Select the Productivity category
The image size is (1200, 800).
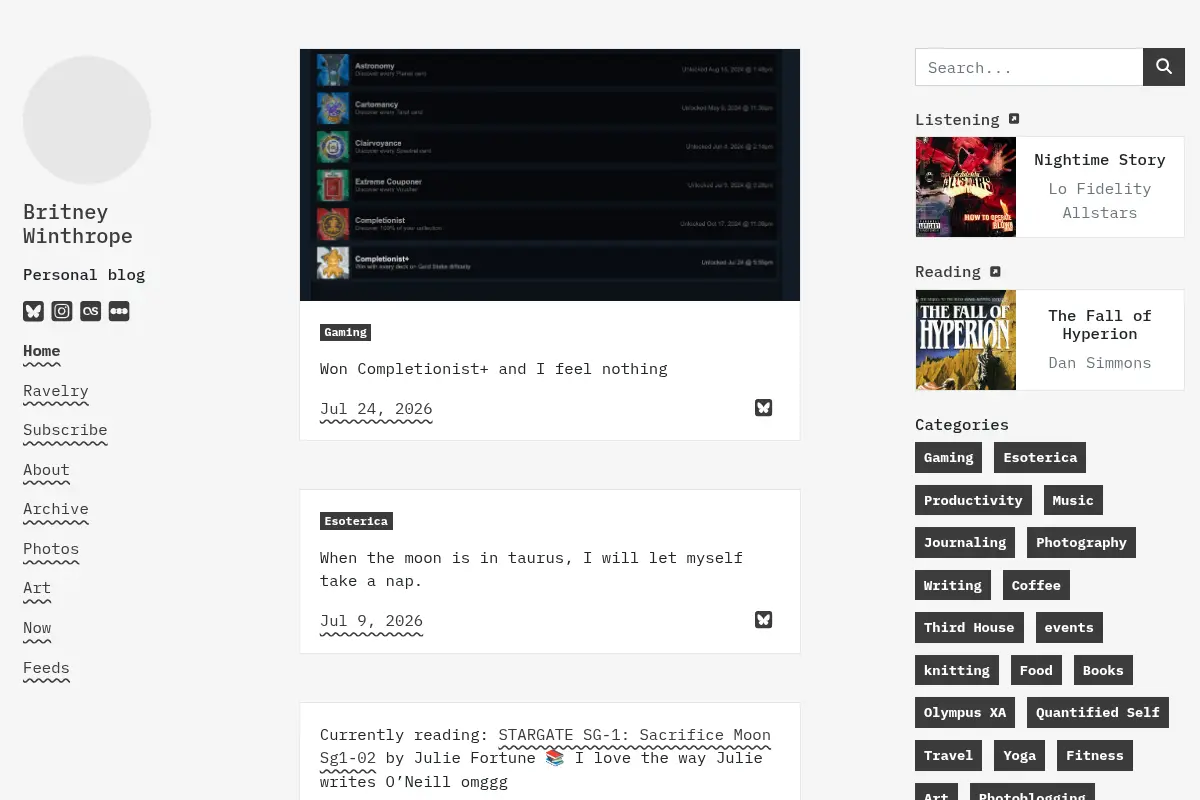tap(973, 500)
